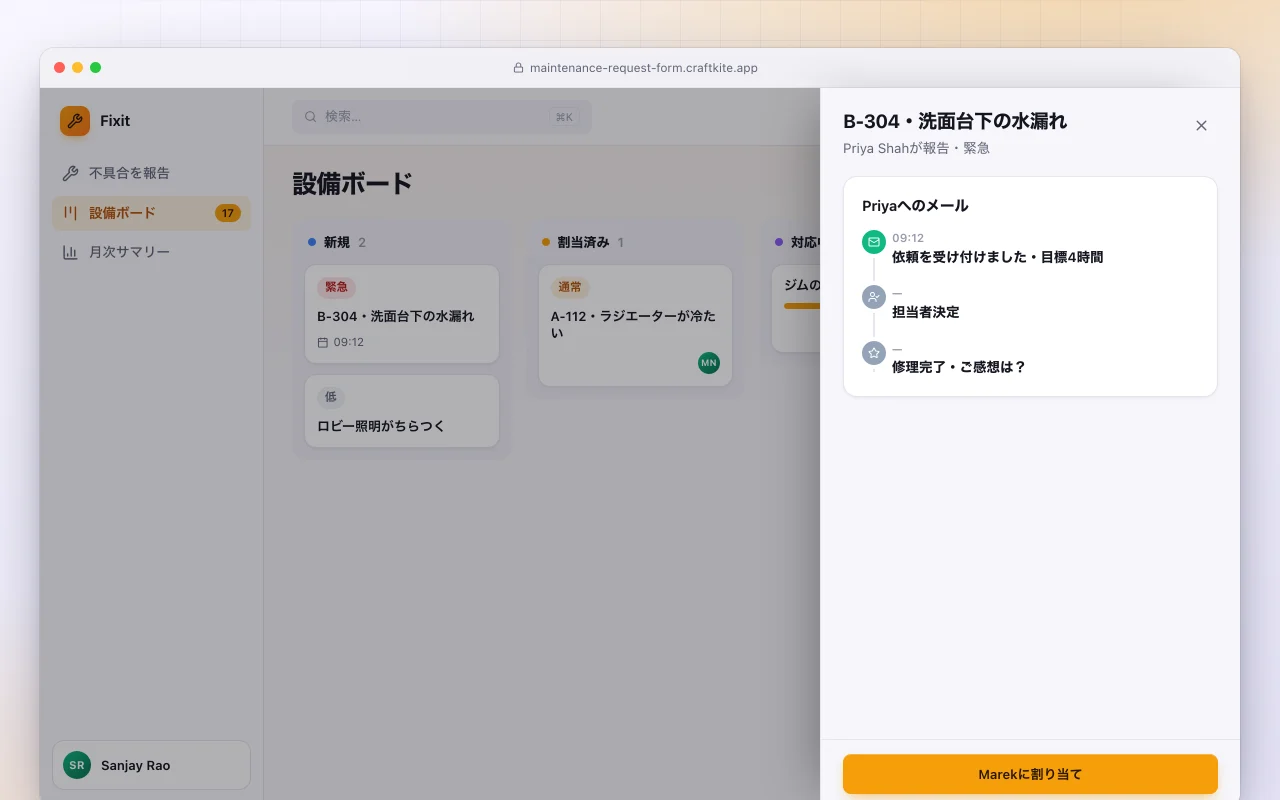Screen dimensions: 1280x800
Task: Click the 検索 search field
Action: [442, 117]
